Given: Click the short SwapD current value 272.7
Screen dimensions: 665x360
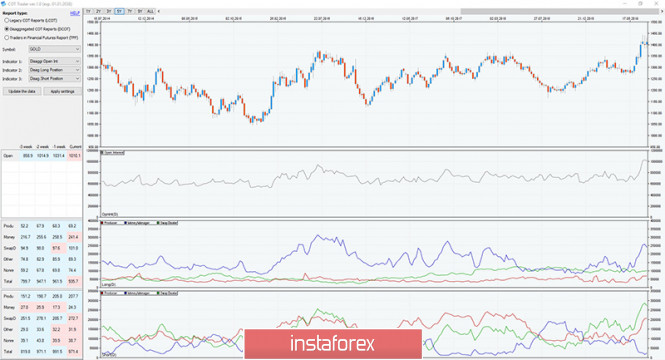Looking at the screenshot, I should coord(74,318).
